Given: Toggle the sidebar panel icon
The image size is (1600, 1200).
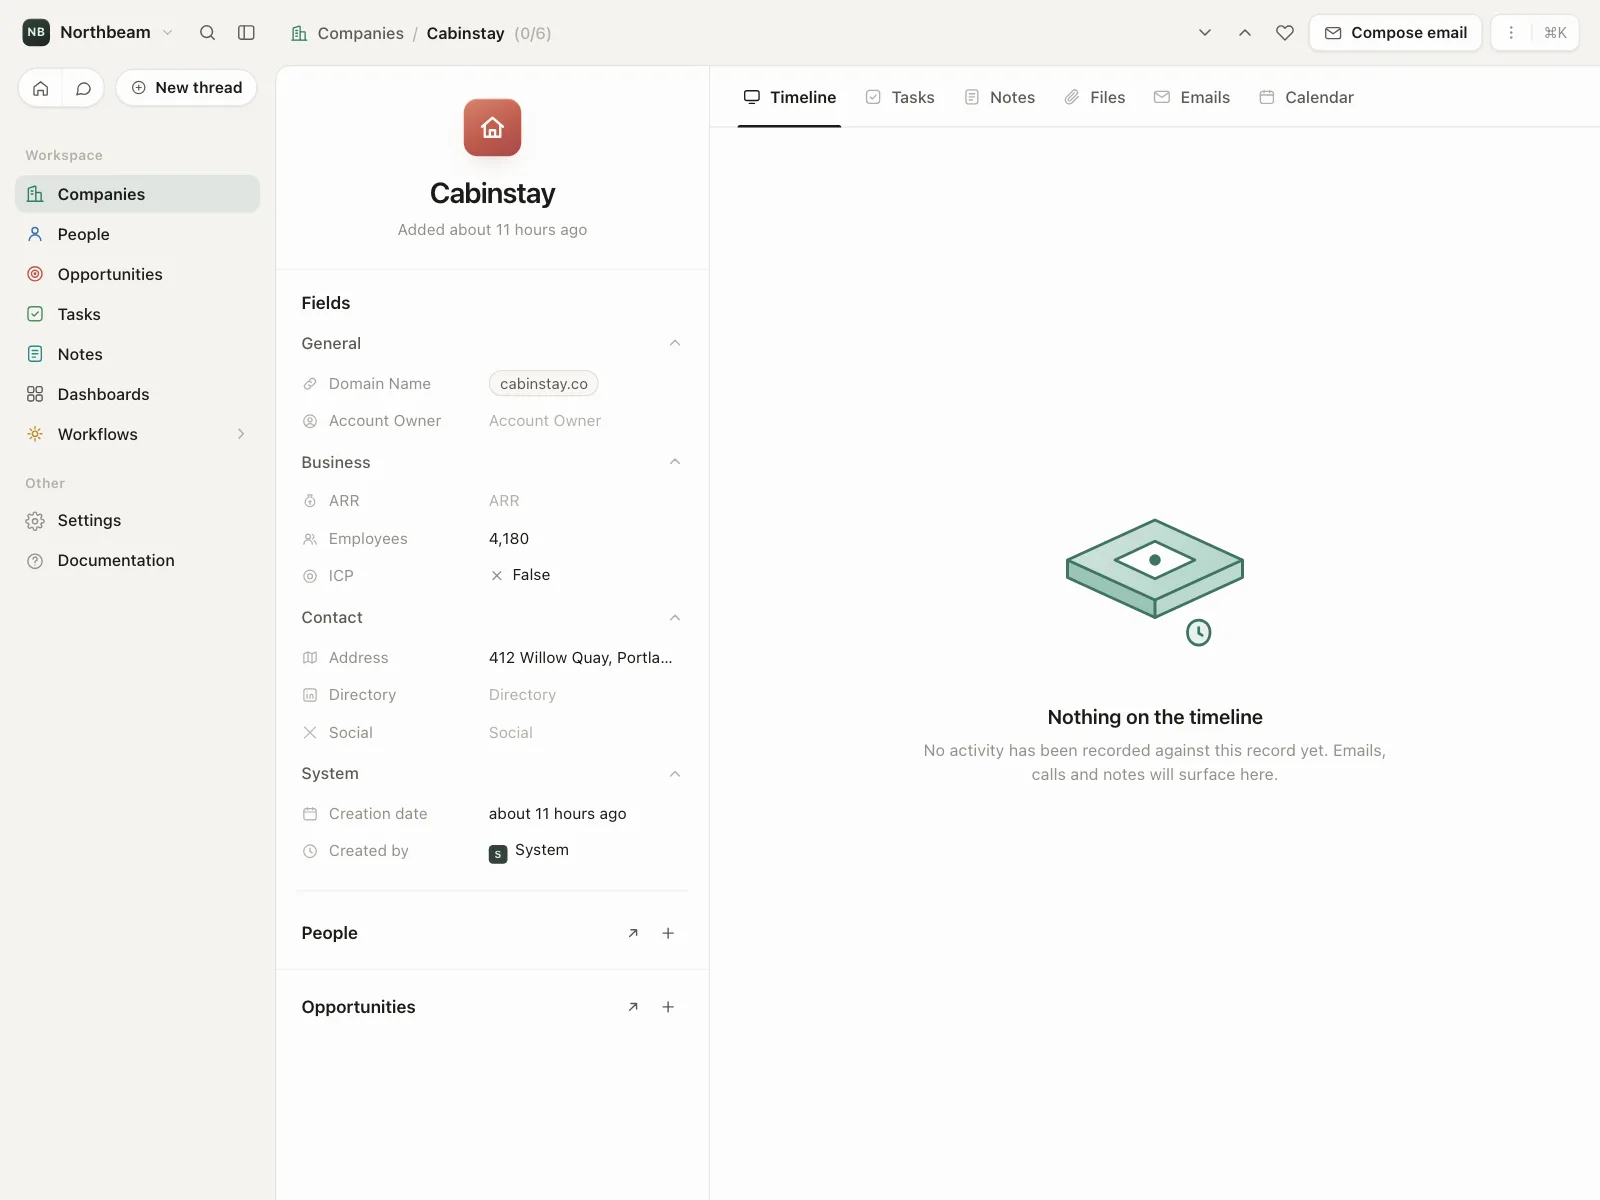Looking at the screenshot, I should 246,32.
